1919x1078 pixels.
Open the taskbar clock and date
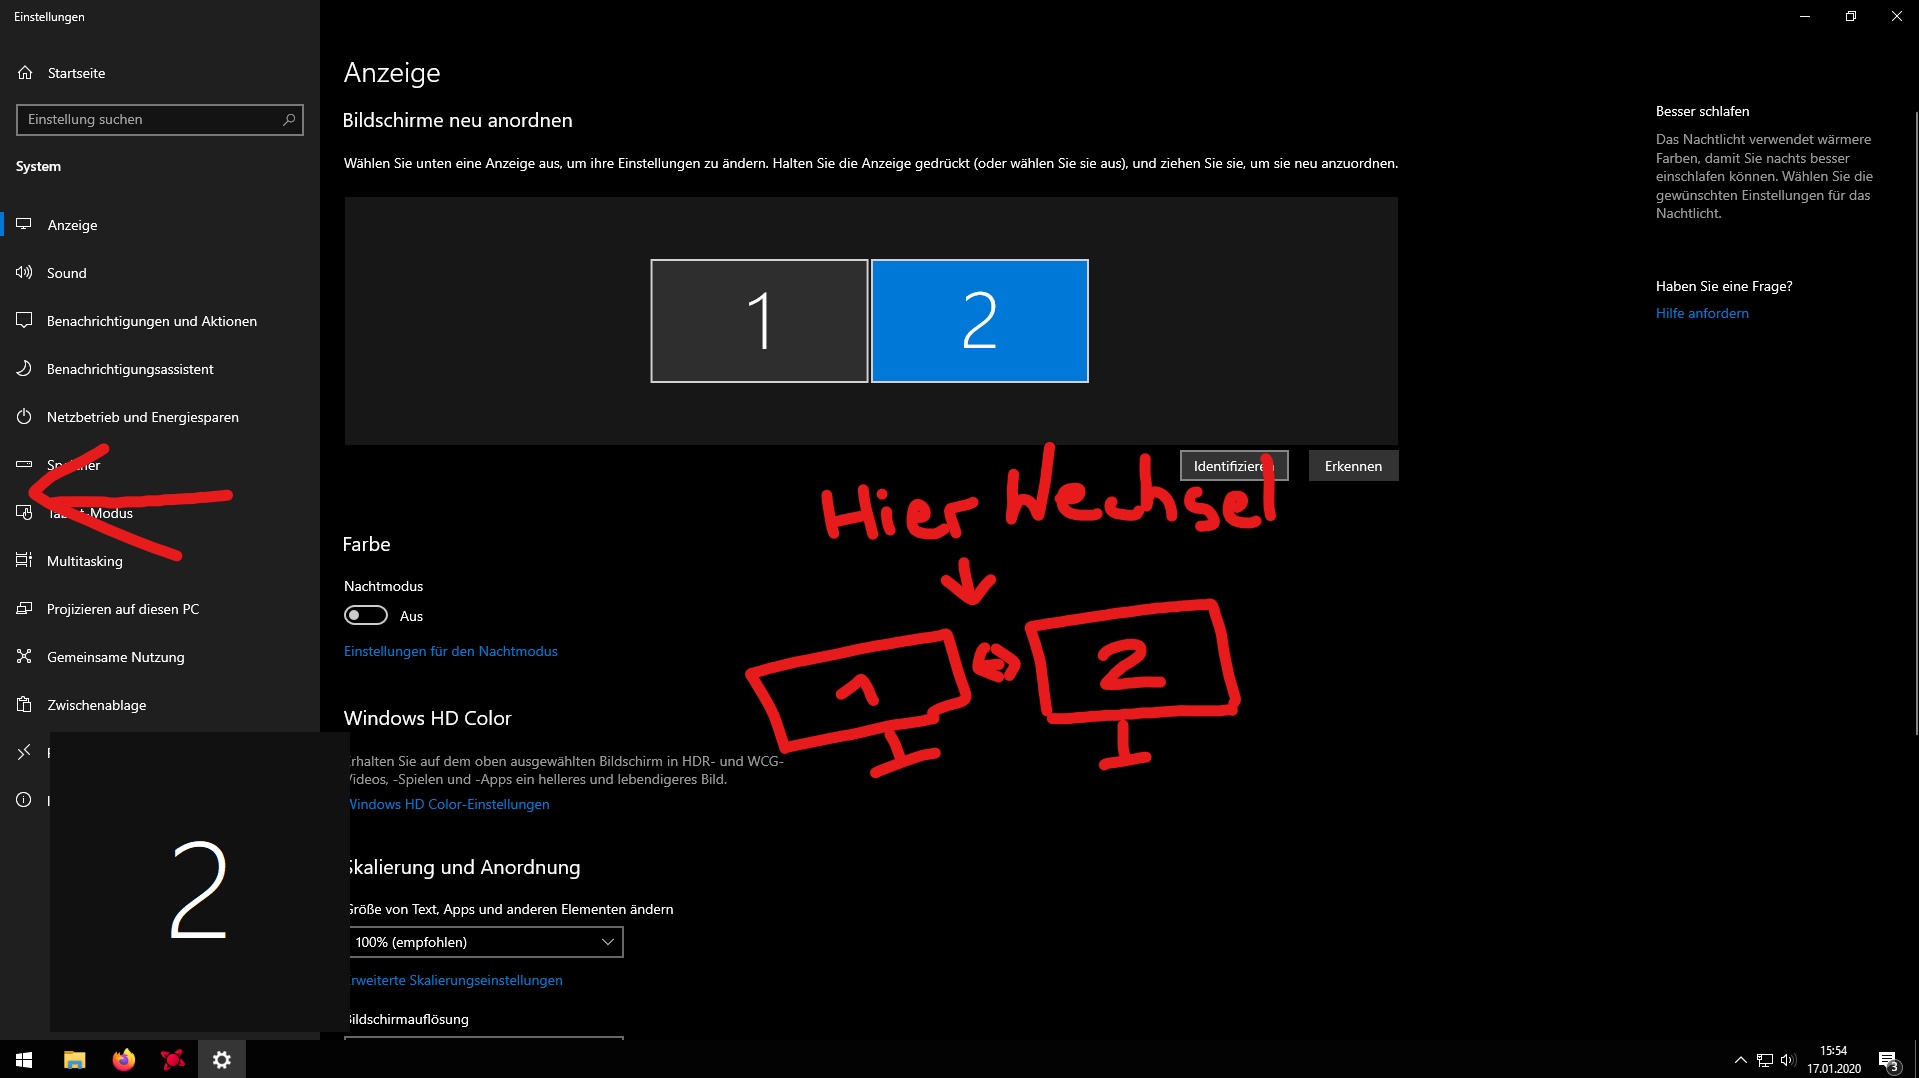[x=1834, y=1060]
